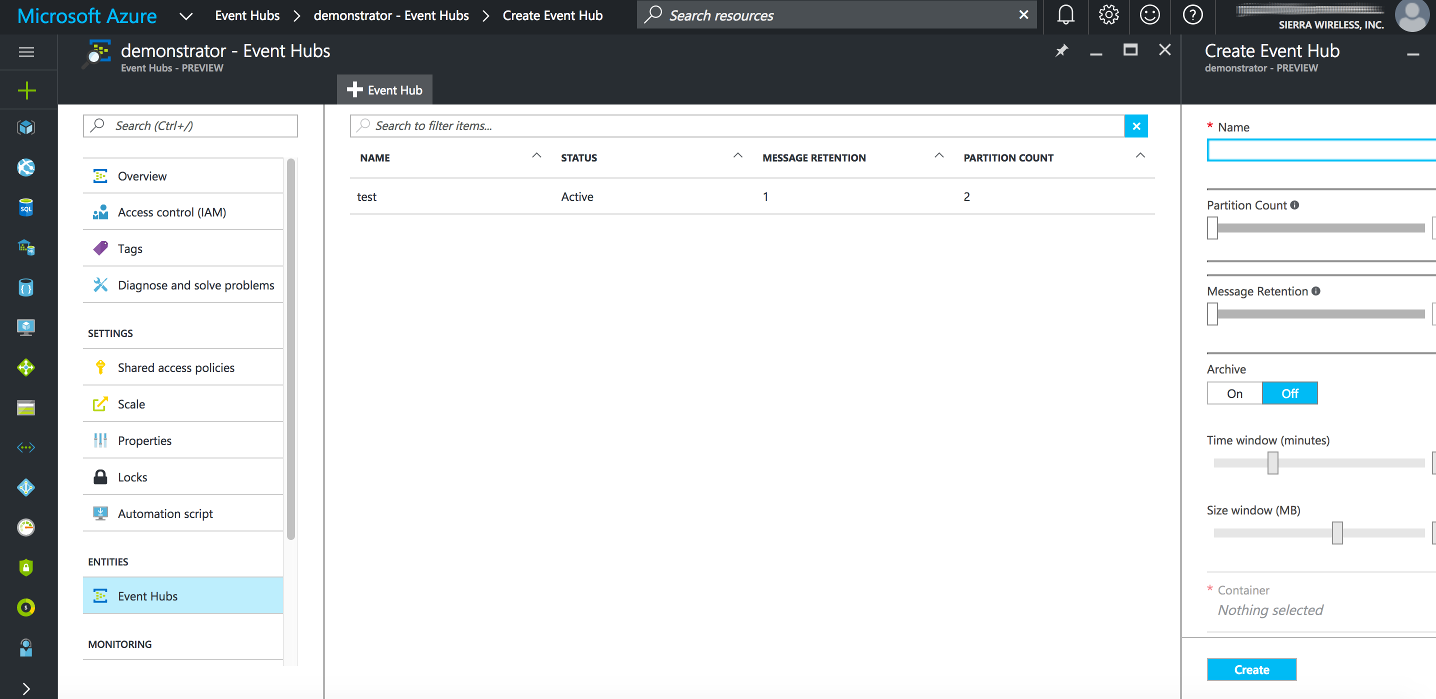Click the + Event Hub button

click(x=385, y=90)
